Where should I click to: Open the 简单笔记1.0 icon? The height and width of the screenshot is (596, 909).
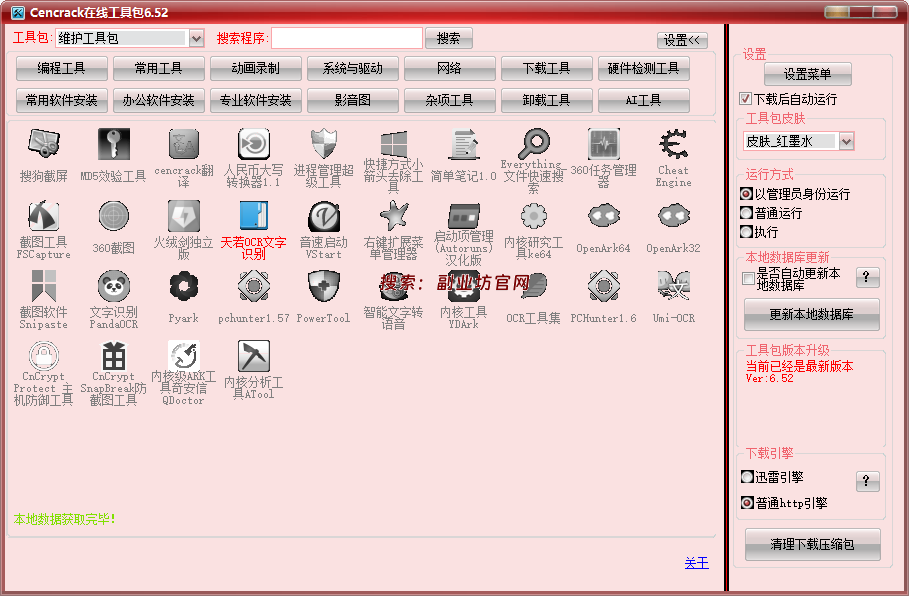pos(464,144)
